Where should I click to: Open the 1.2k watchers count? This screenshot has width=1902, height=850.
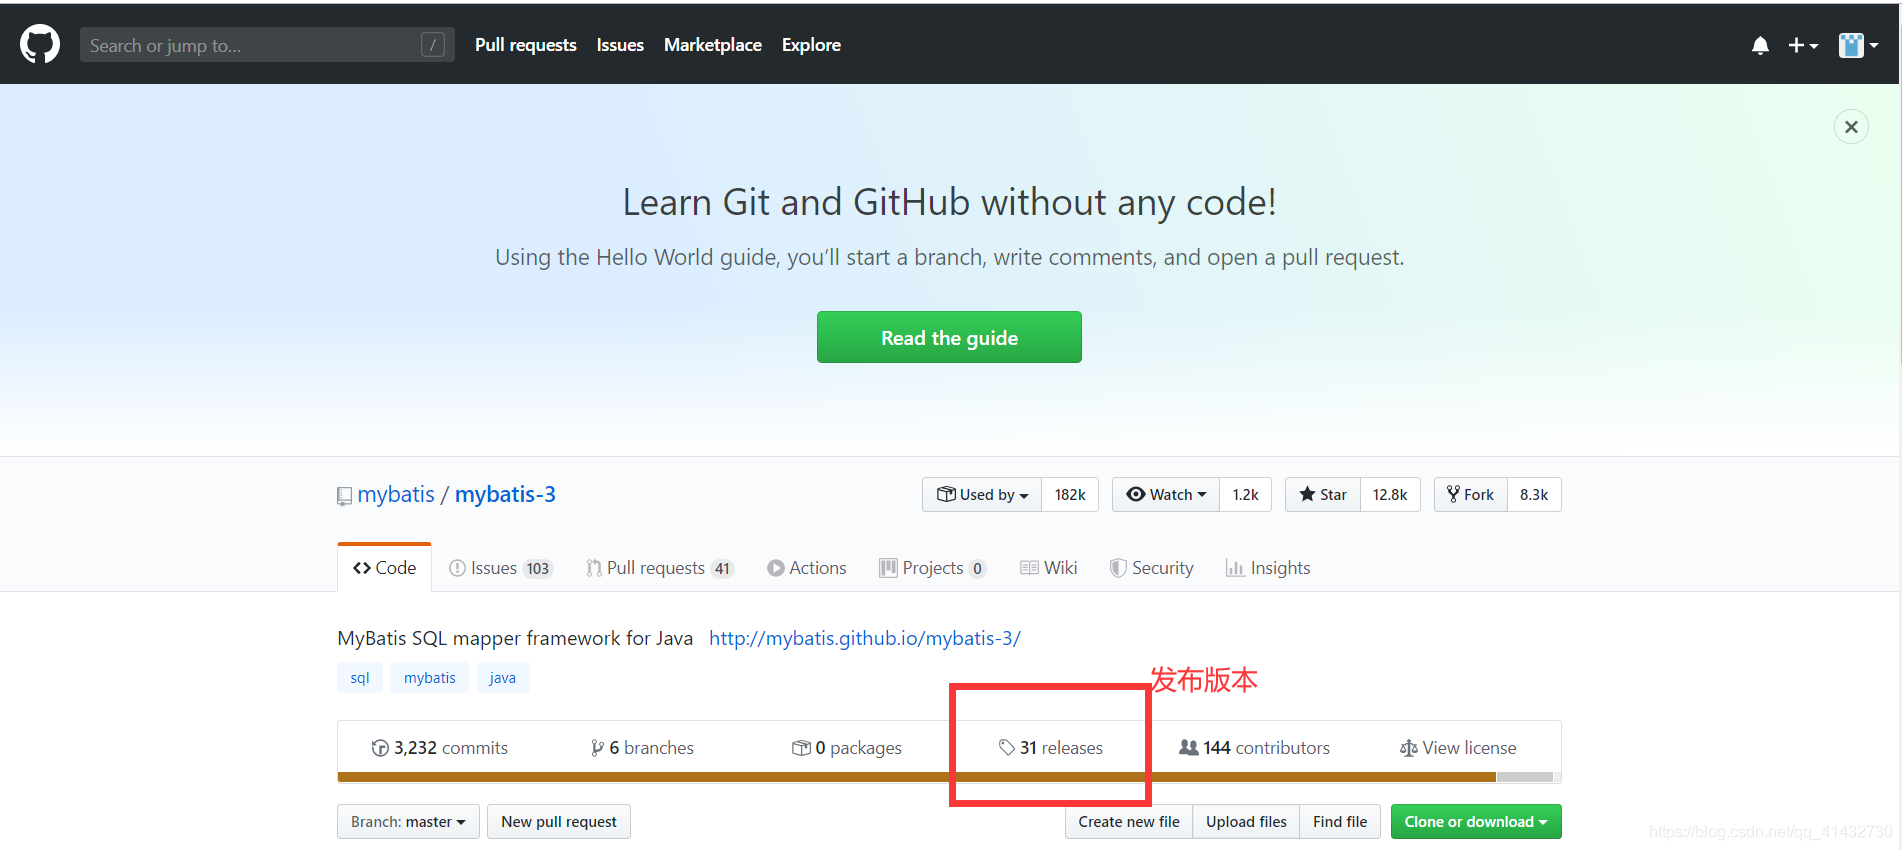(1246, 494)
